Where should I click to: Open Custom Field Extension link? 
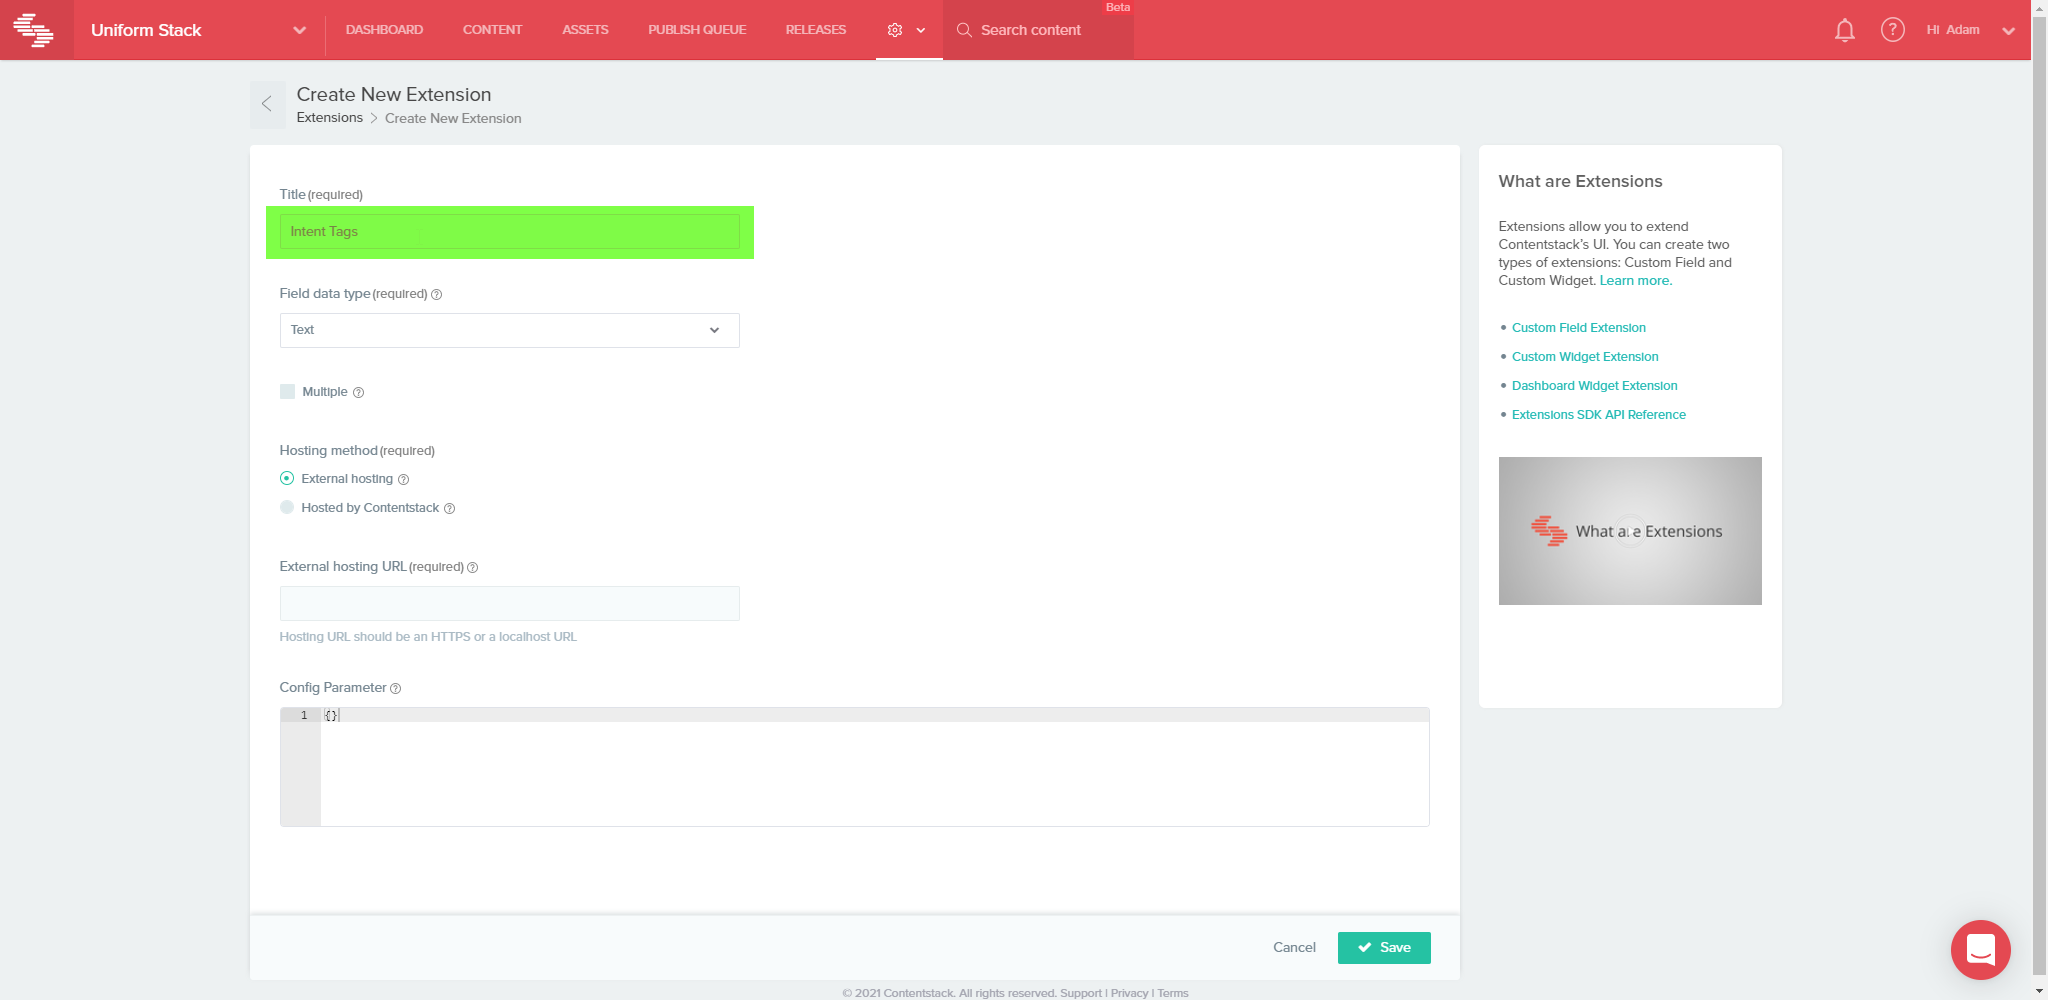[1578, 328]
